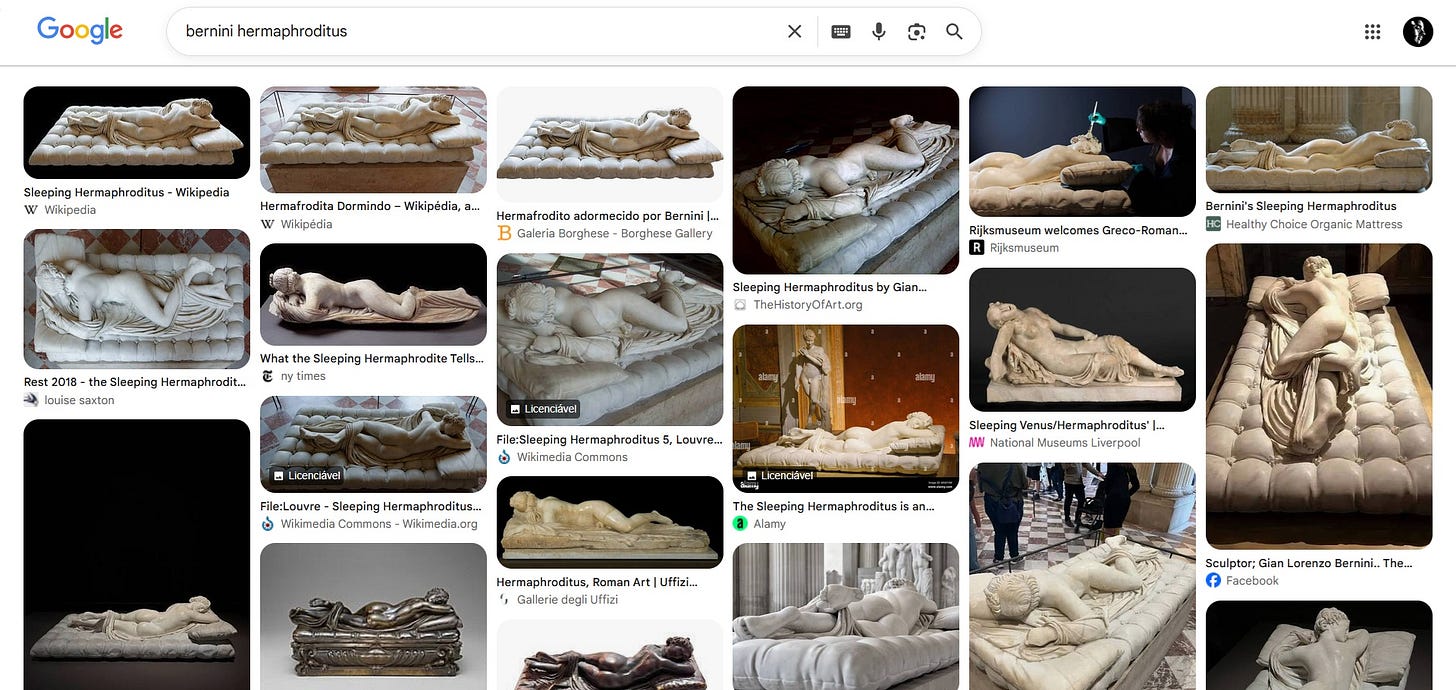The width and height of the screenshot is (1456, 690).
Task: Open the louise saxton Rest 2018 thumbnail
Action: (137, 299)
